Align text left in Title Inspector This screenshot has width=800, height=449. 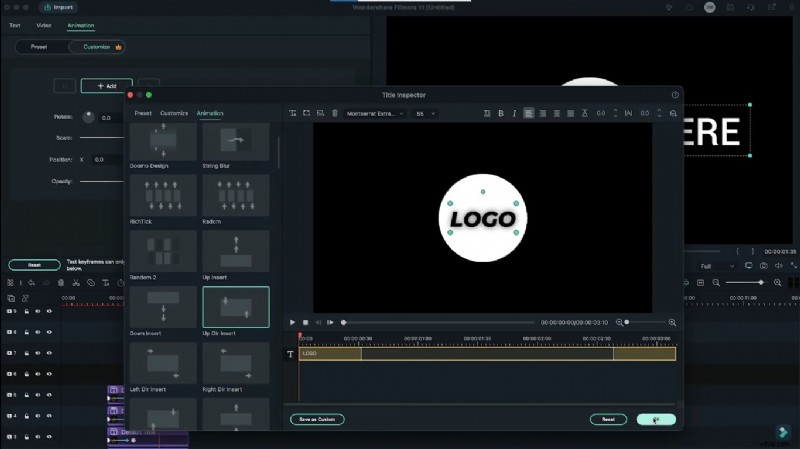pyautogui.click(x=529, y=113)
